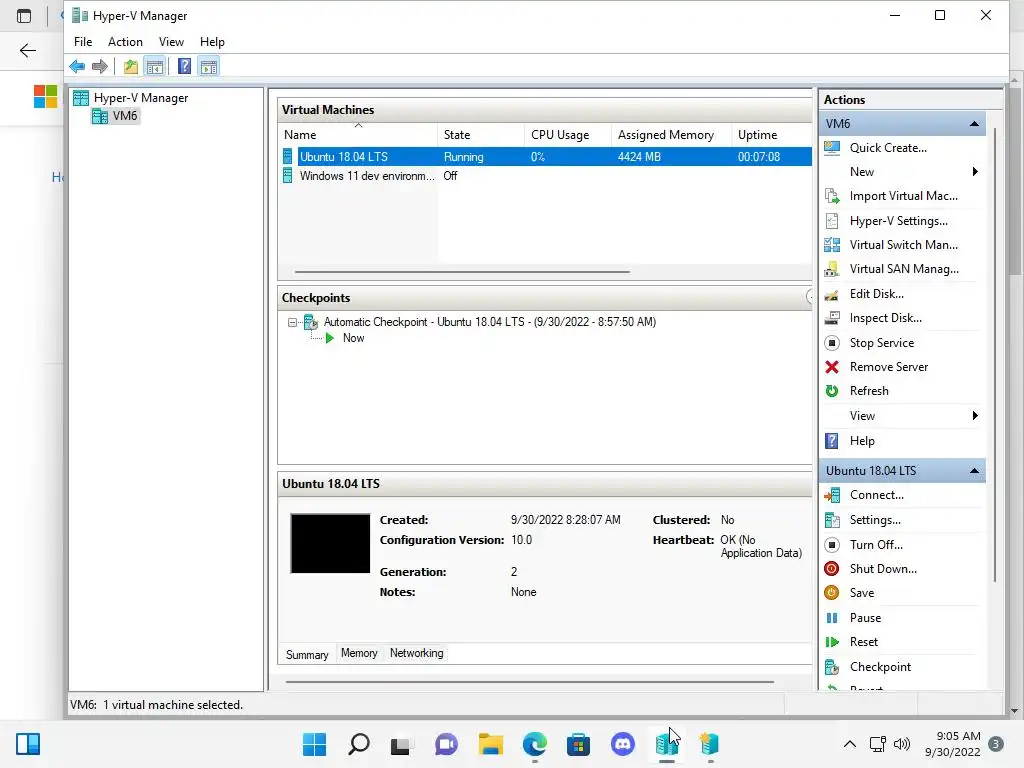Collapse the Automatic Checkpoint tree node
Image resolution: width=1024 pixels, height=768 pixels.
[x=293, y=322]
